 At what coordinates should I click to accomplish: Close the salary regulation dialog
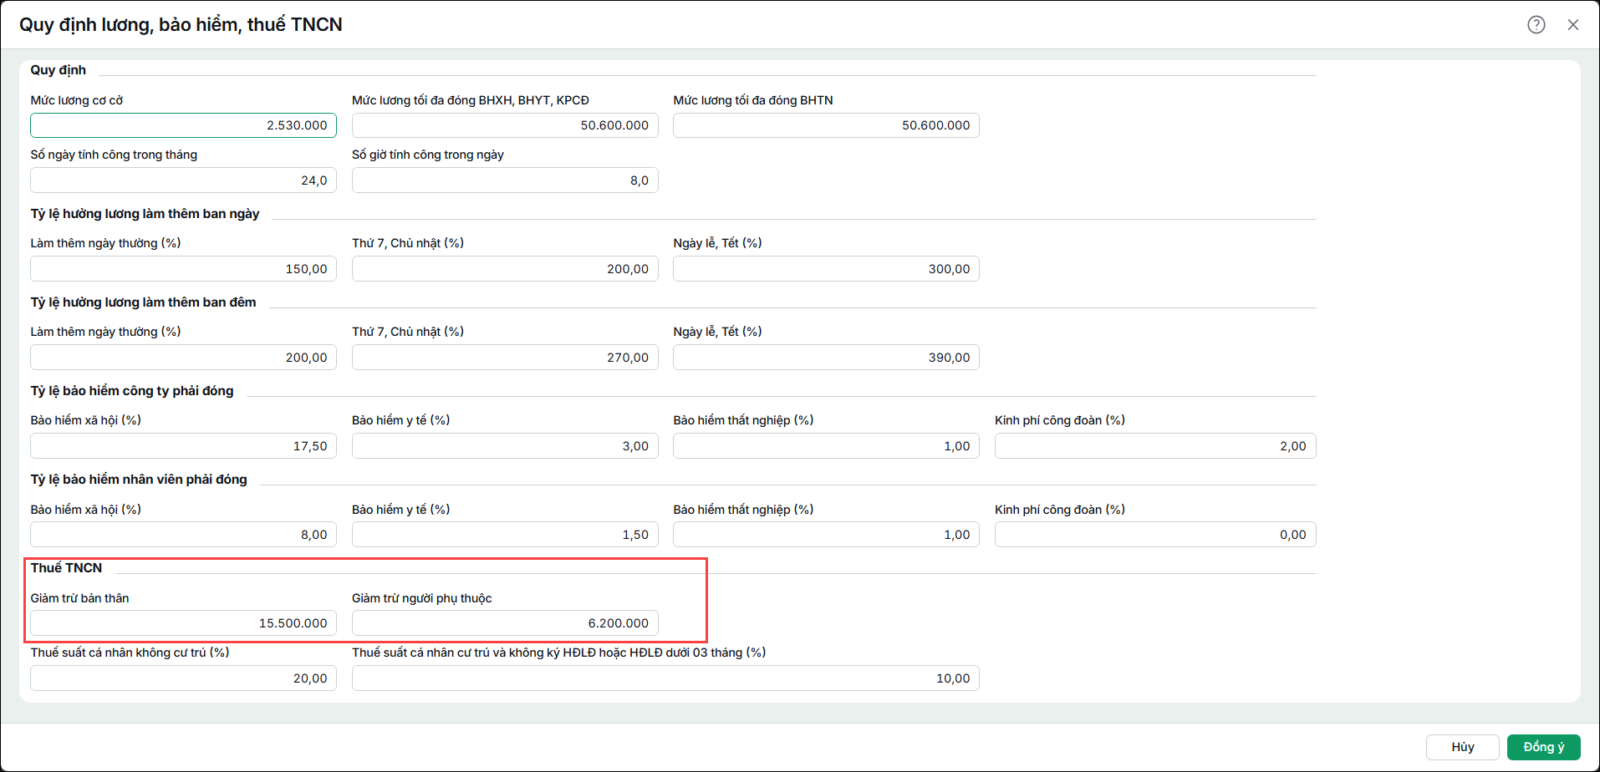coord(1573,25)
